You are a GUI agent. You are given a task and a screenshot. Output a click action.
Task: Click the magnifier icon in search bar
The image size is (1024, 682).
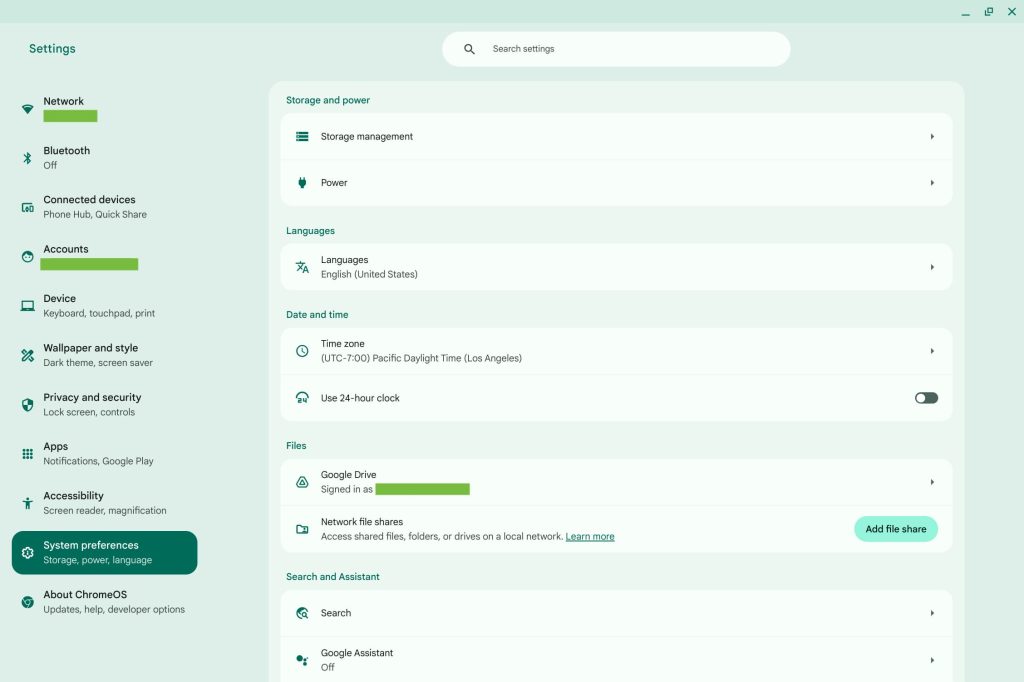[x=469, y=49]
